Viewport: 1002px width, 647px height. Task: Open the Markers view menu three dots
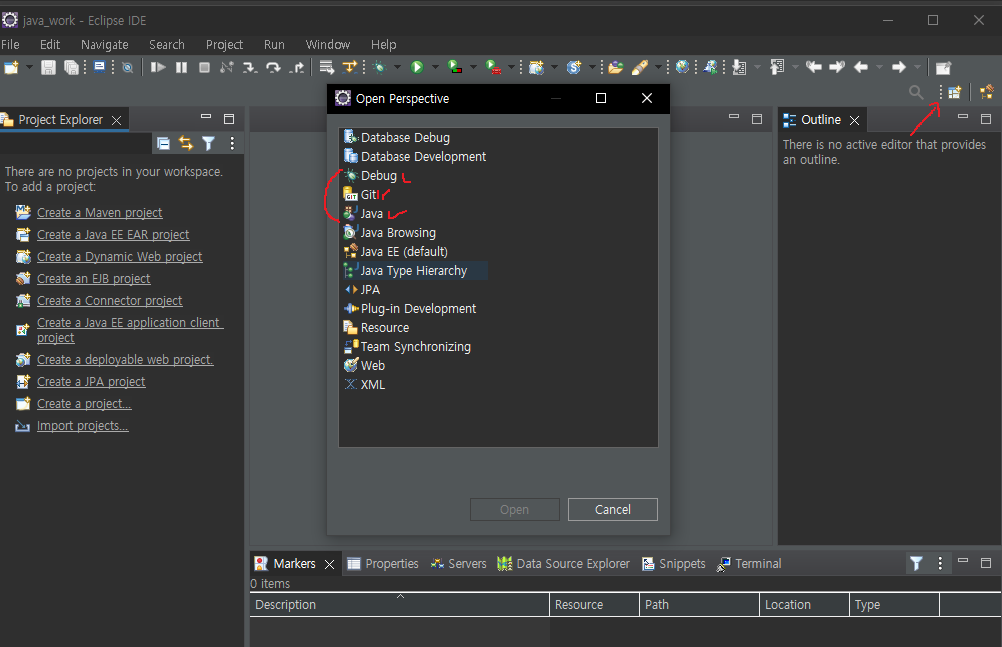coord(939,563)
